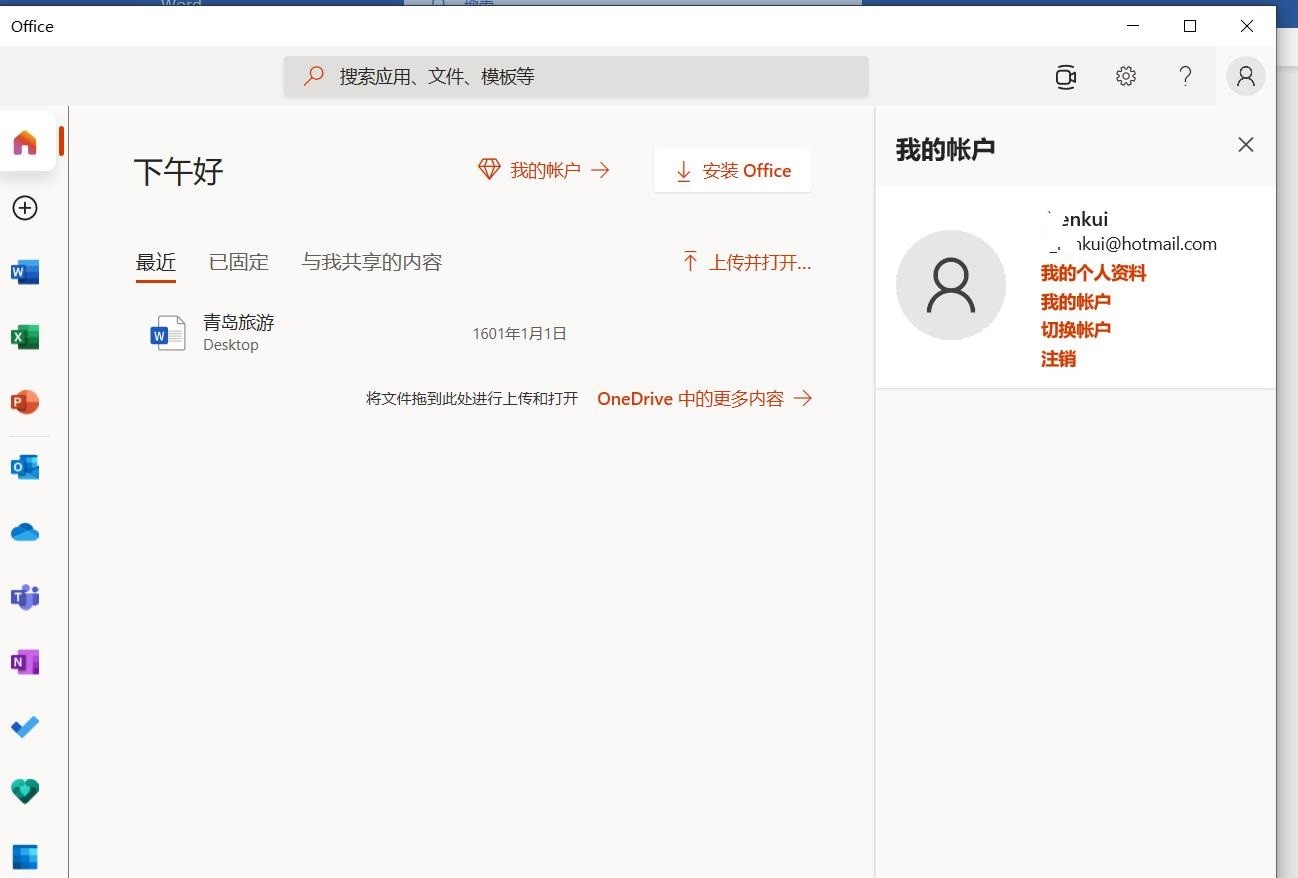Open To Do checkmark icon in sidebar
The height and width of the screenshot is (878, 1298).
coord(25,727)
